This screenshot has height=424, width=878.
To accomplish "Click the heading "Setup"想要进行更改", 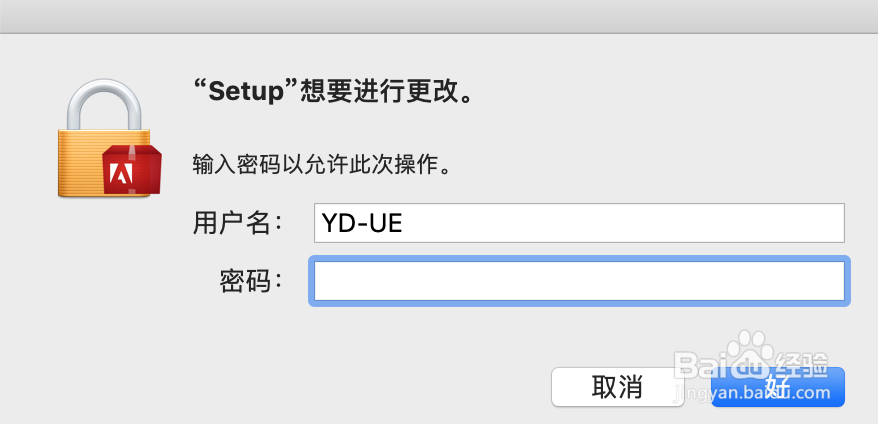I will click(333, 91).
